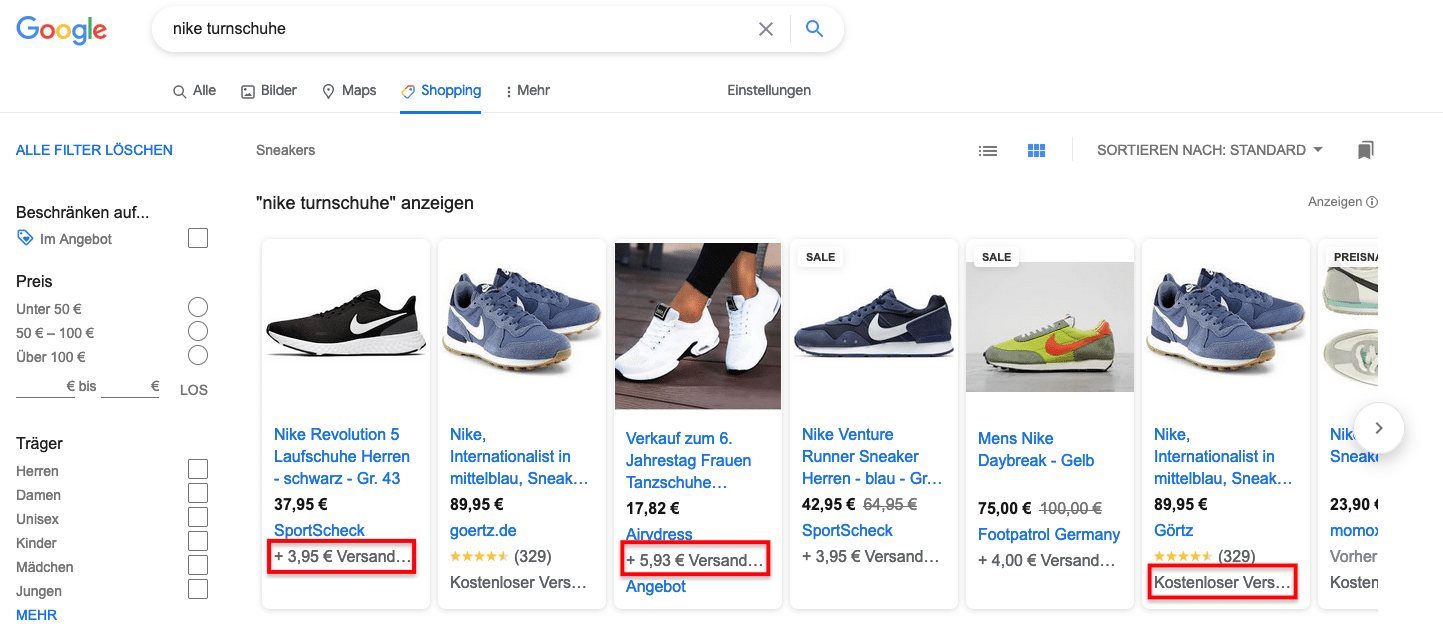Select the Shopping tab
The height and width of the screenshot is (629, 1443).
[x=441, y=90]
